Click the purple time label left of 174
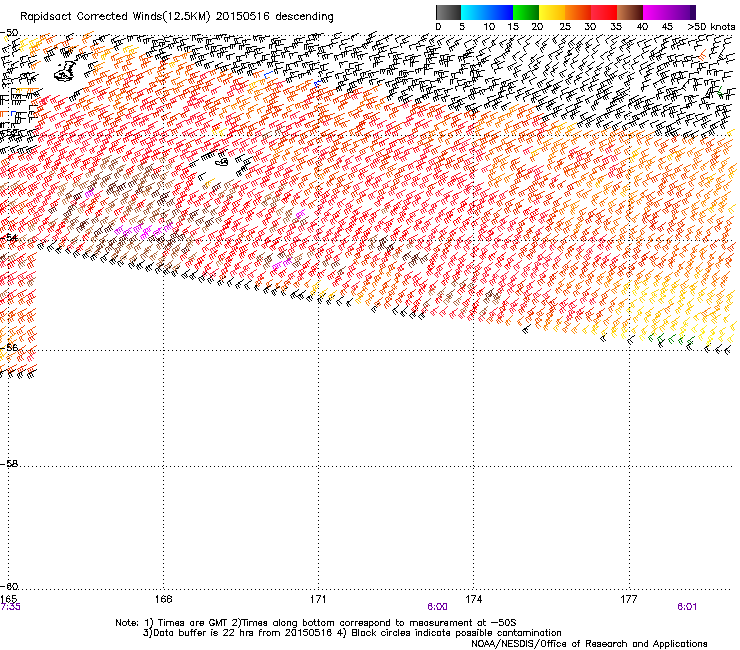 coord(437,607)
